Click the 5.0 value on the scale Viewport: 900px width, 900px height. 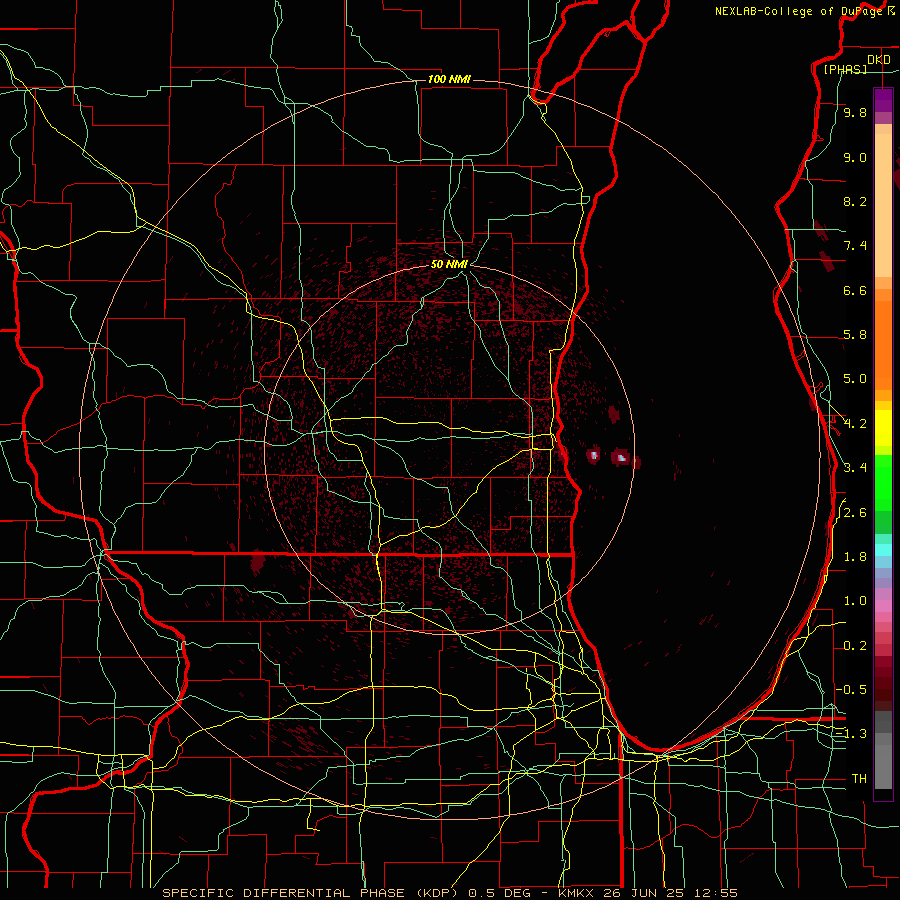point(855,379)
